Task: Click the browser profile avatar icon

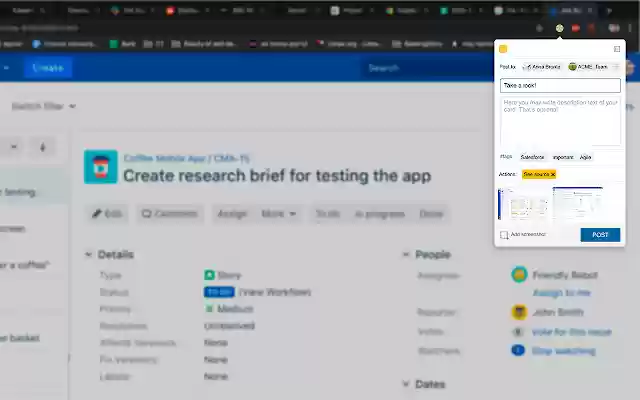Action: pos(614,28)
